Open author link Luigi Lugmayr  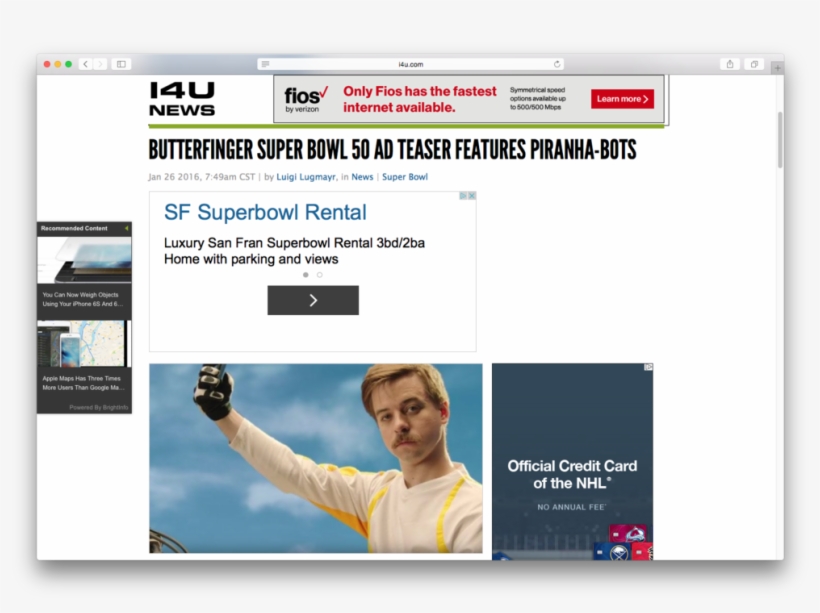coord(306,177)
